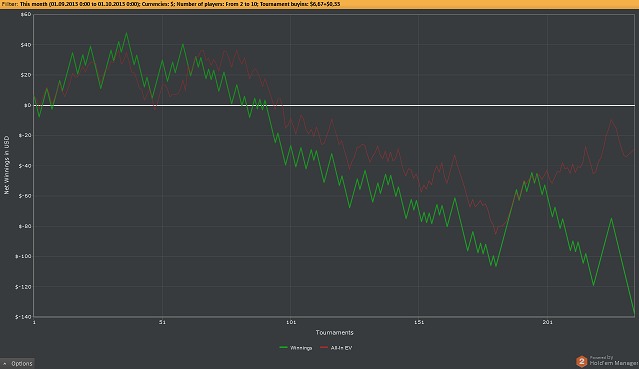Click the red All-In EV legend swatch
The height and width of the screenshot is (369, 639).
click(324, 348)
